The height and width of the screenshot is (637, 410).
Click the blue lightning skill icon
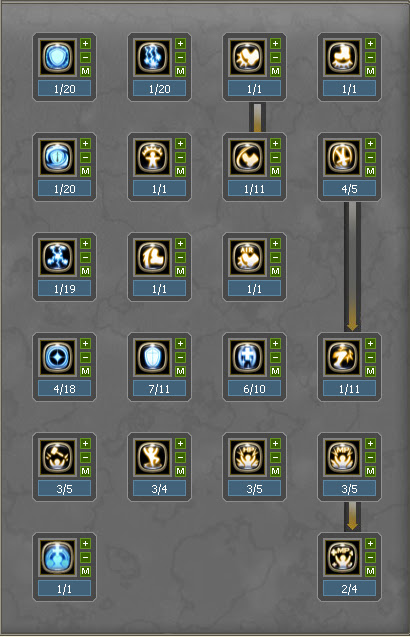pyautogui.click(x=152, y=57)
